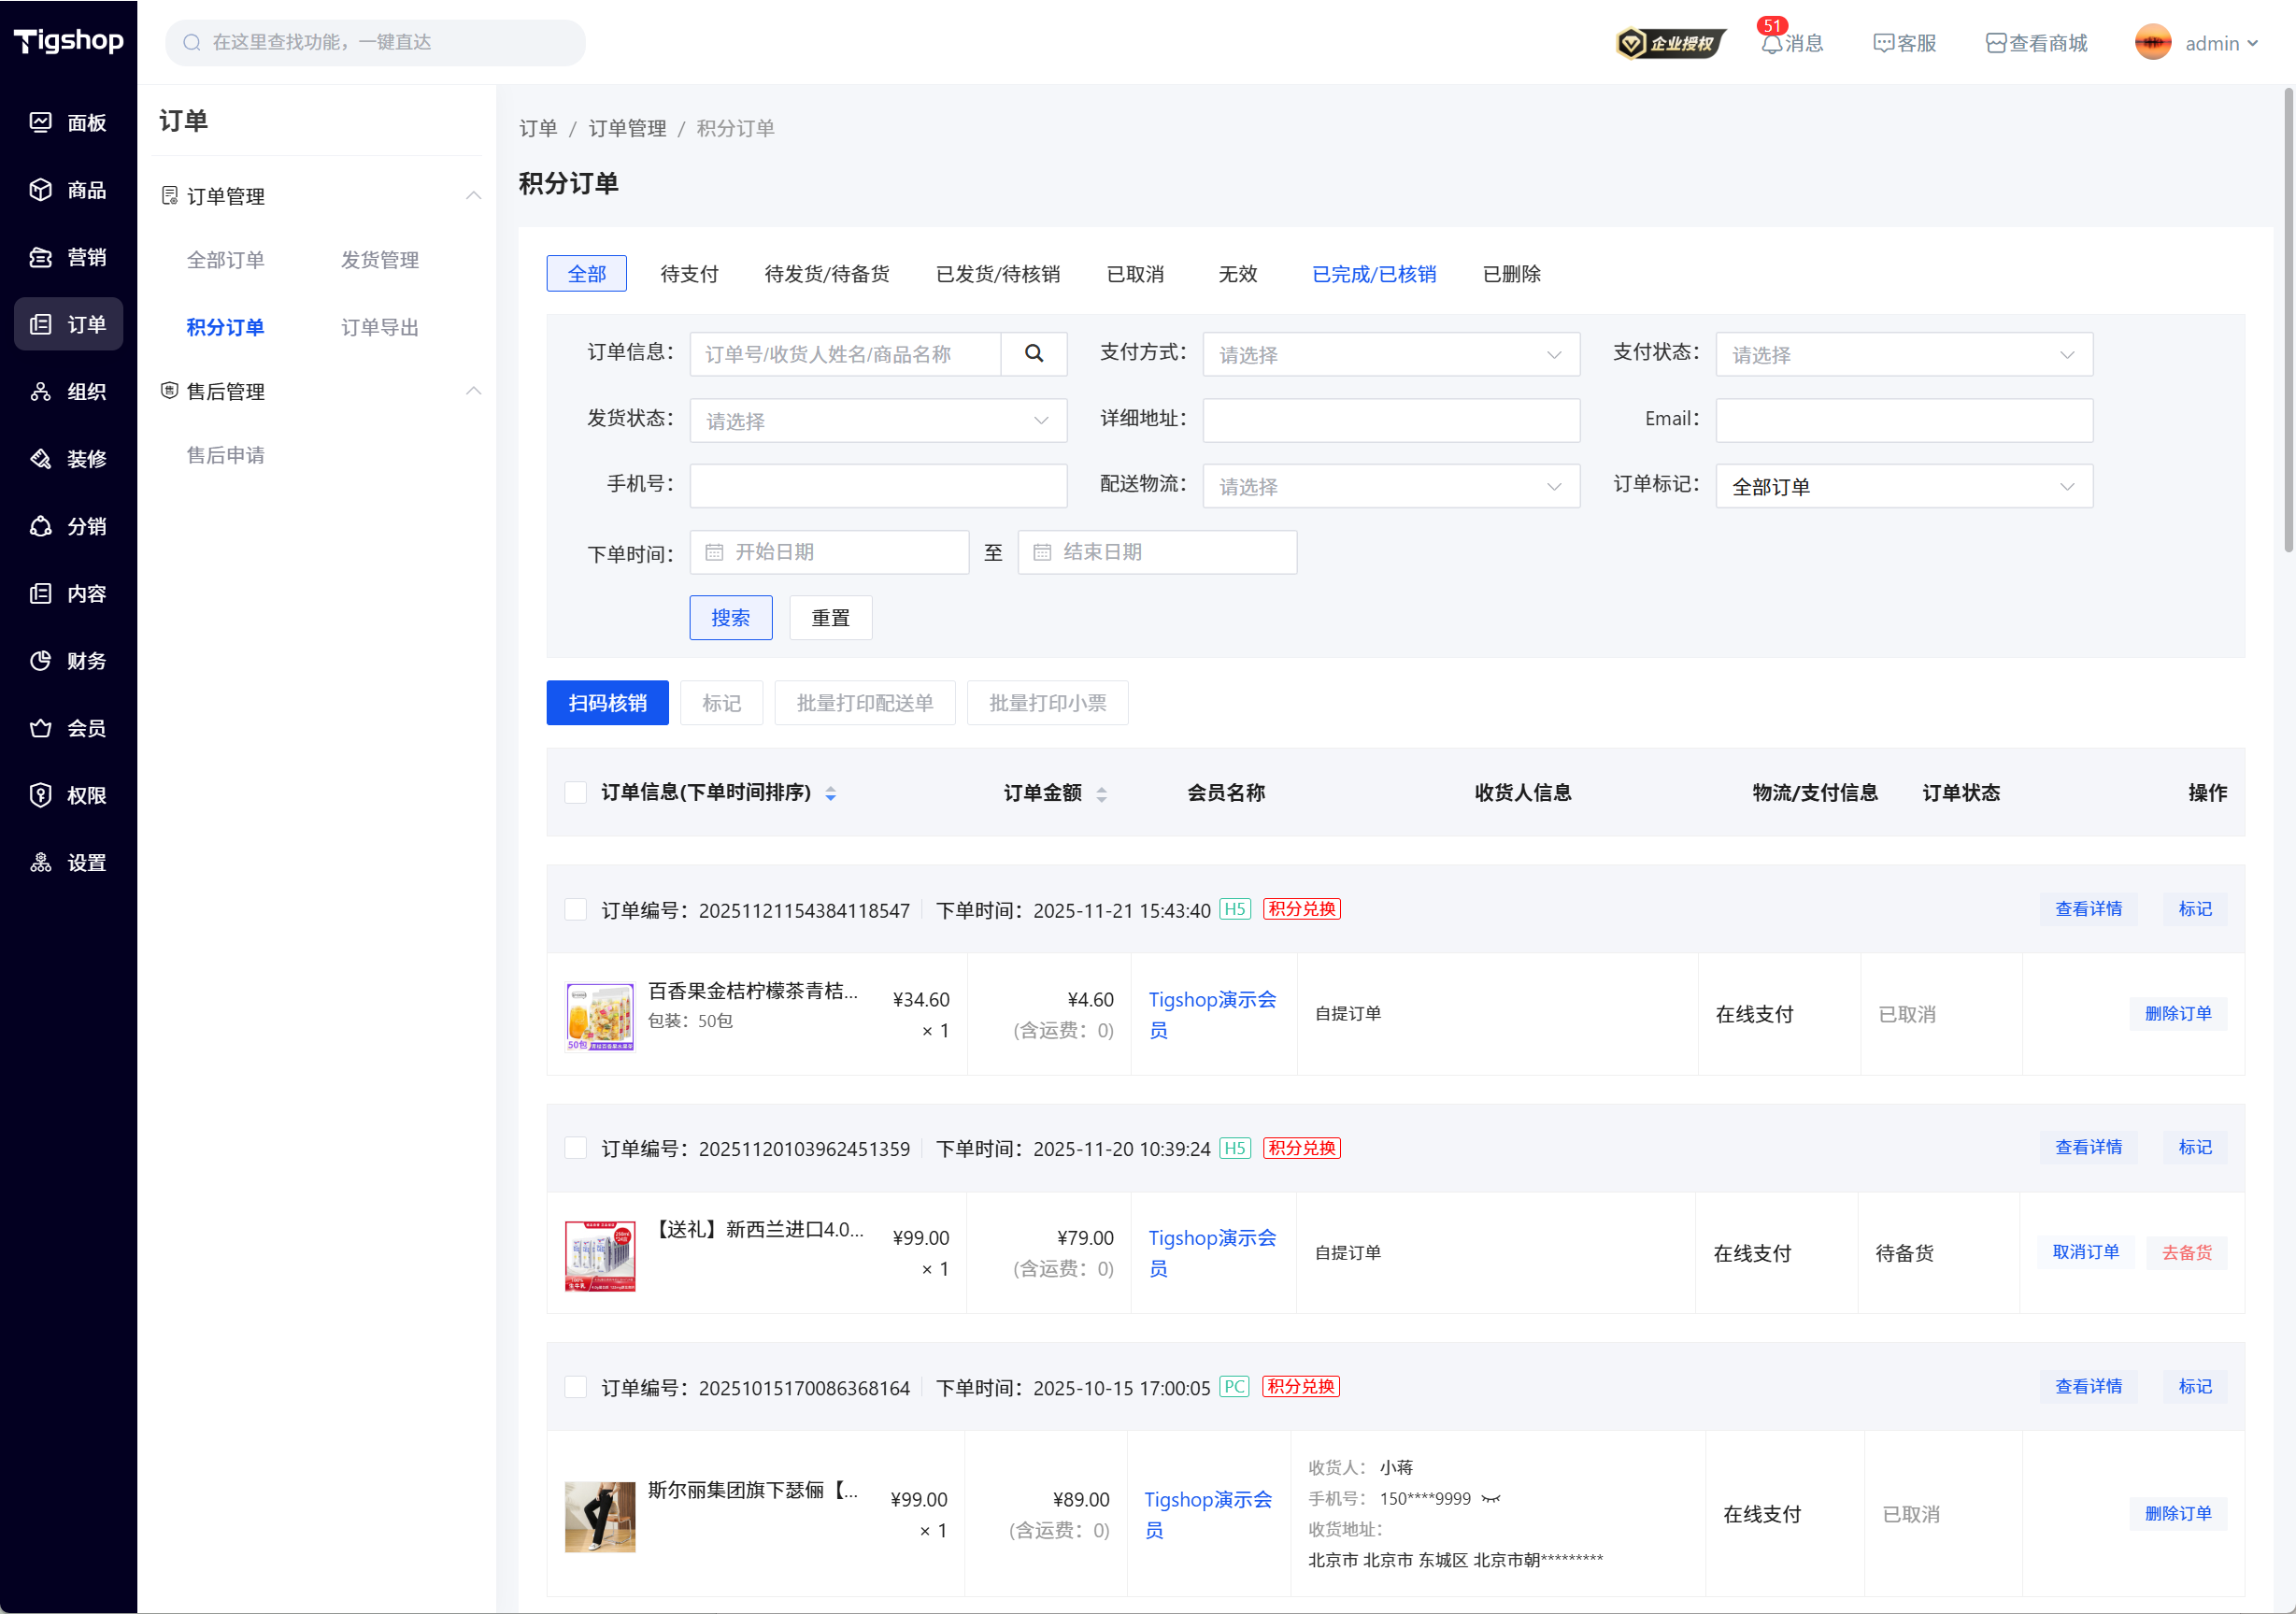Reveal the hidden phone number eye icon
This screenshot has height=1614, width=2296.
(x=1491, y=1498)
